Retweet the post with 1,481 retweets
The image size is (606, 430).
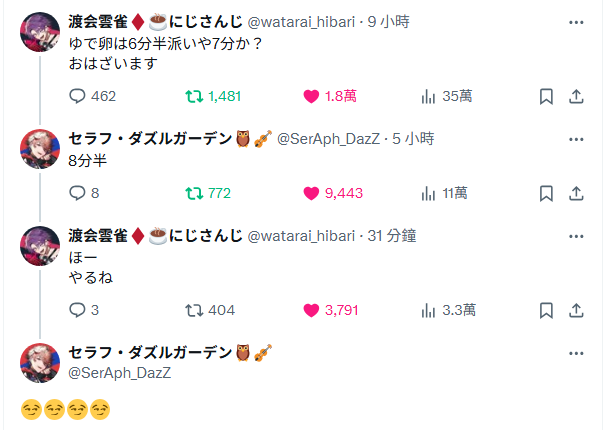pos(195,96)
